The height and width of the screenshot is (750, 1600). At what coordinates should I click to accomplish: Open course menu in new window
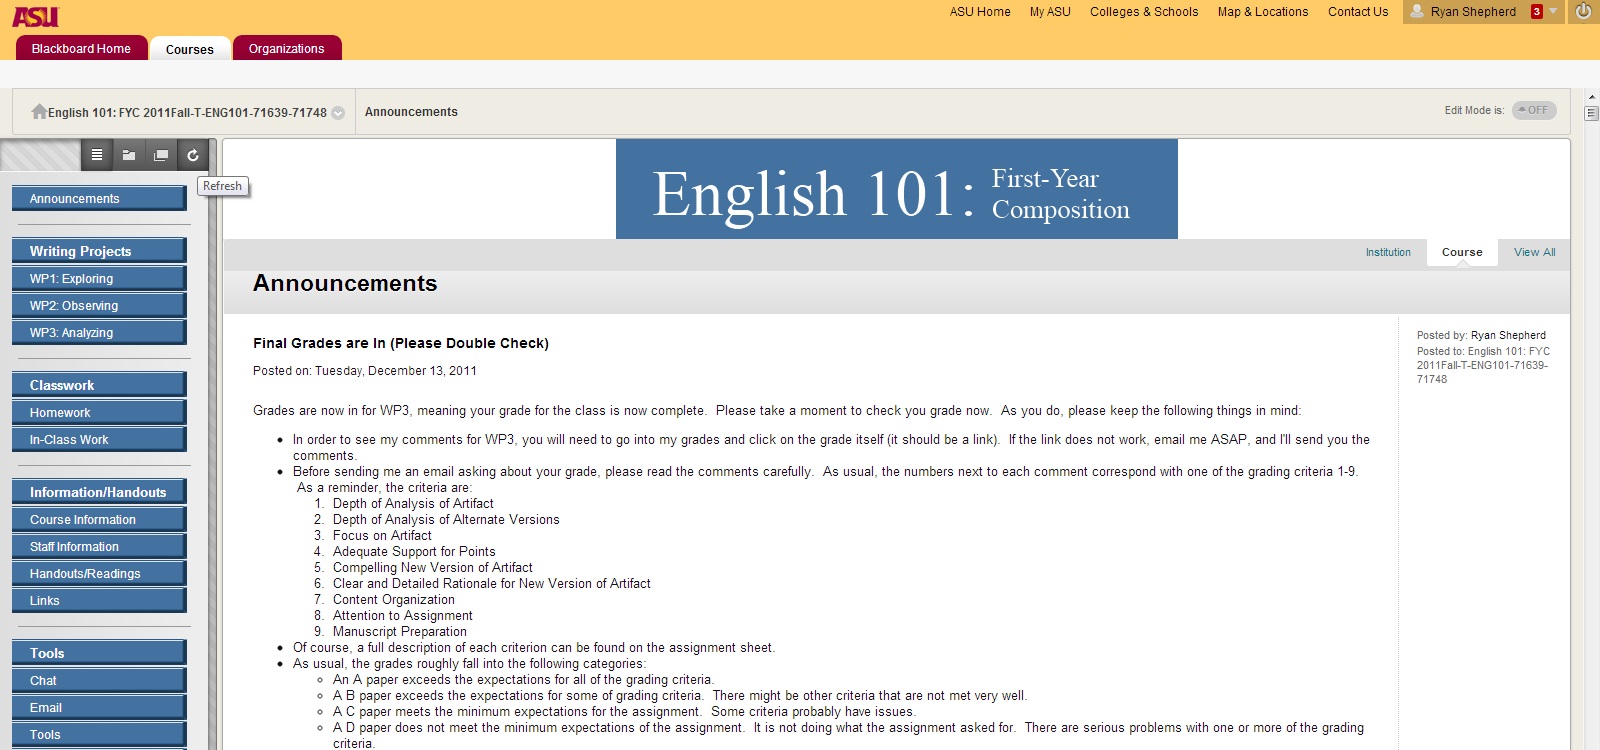click(161, 155)
